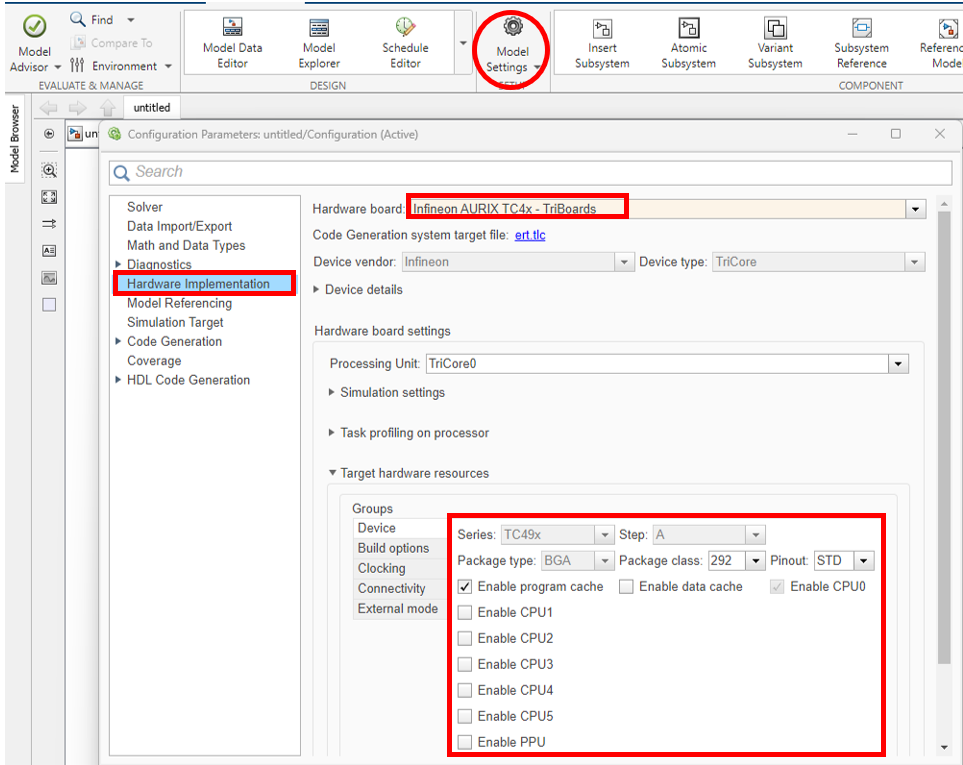963x765 pixels.
Task: Click the Insert Subsystem icon
Action: [602, 29]
